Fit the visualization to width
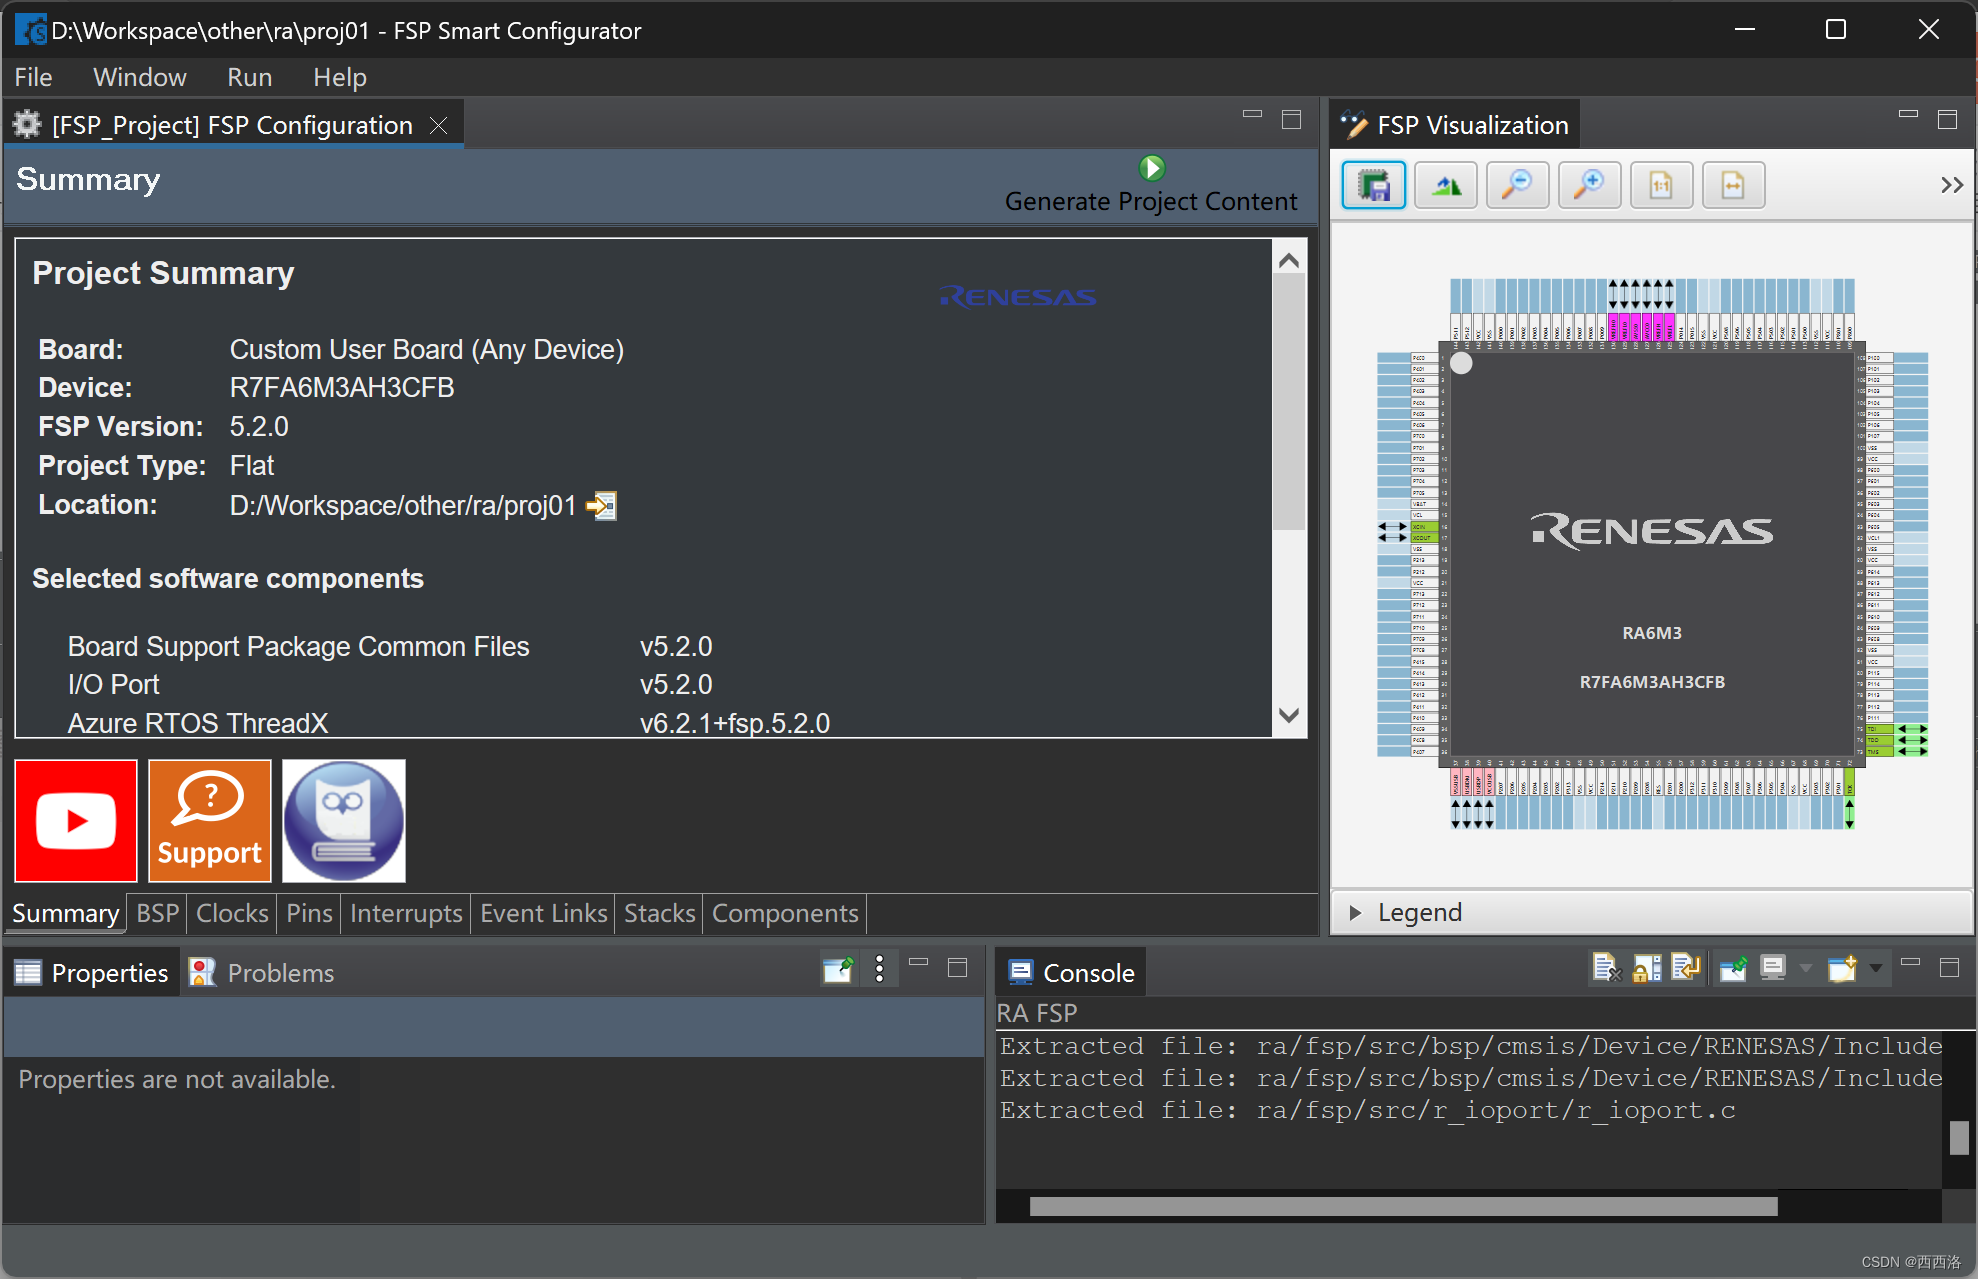This screenshot has height=1279, width=1978. pos(1734,185)
